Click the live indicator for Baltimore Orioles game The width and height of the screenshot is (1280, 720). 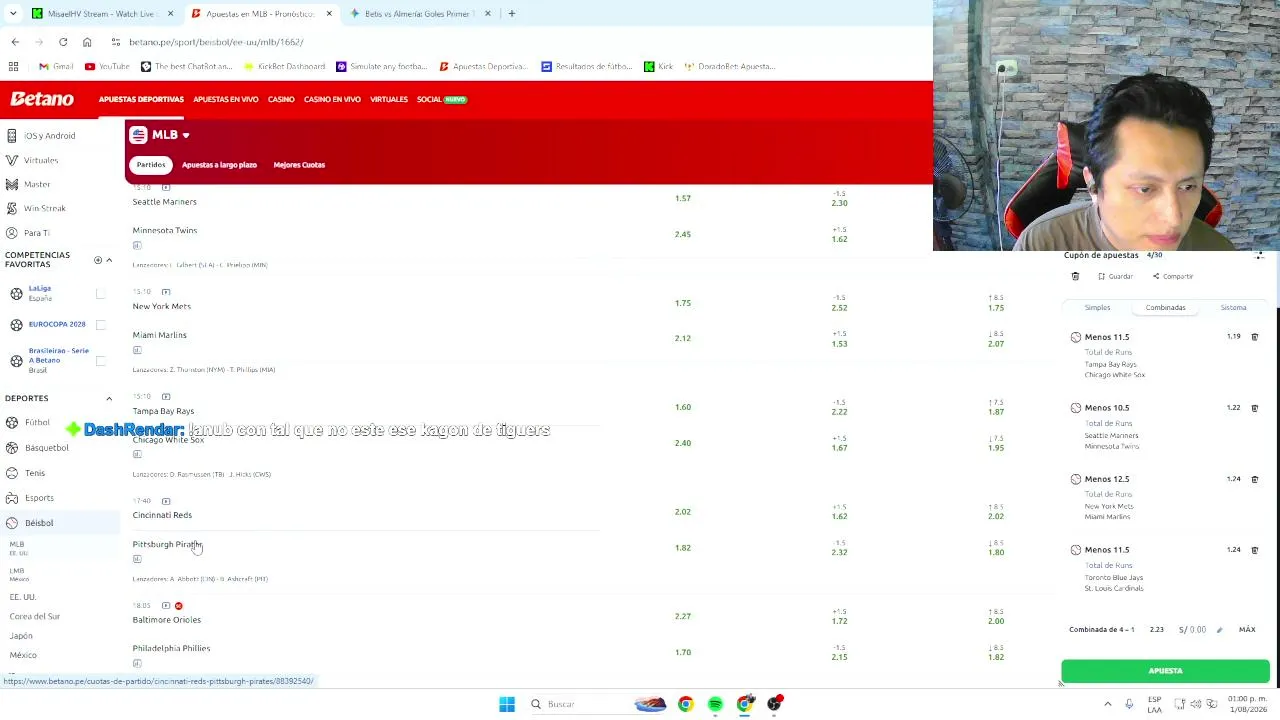pyautogui.click(x=179, y=606)
